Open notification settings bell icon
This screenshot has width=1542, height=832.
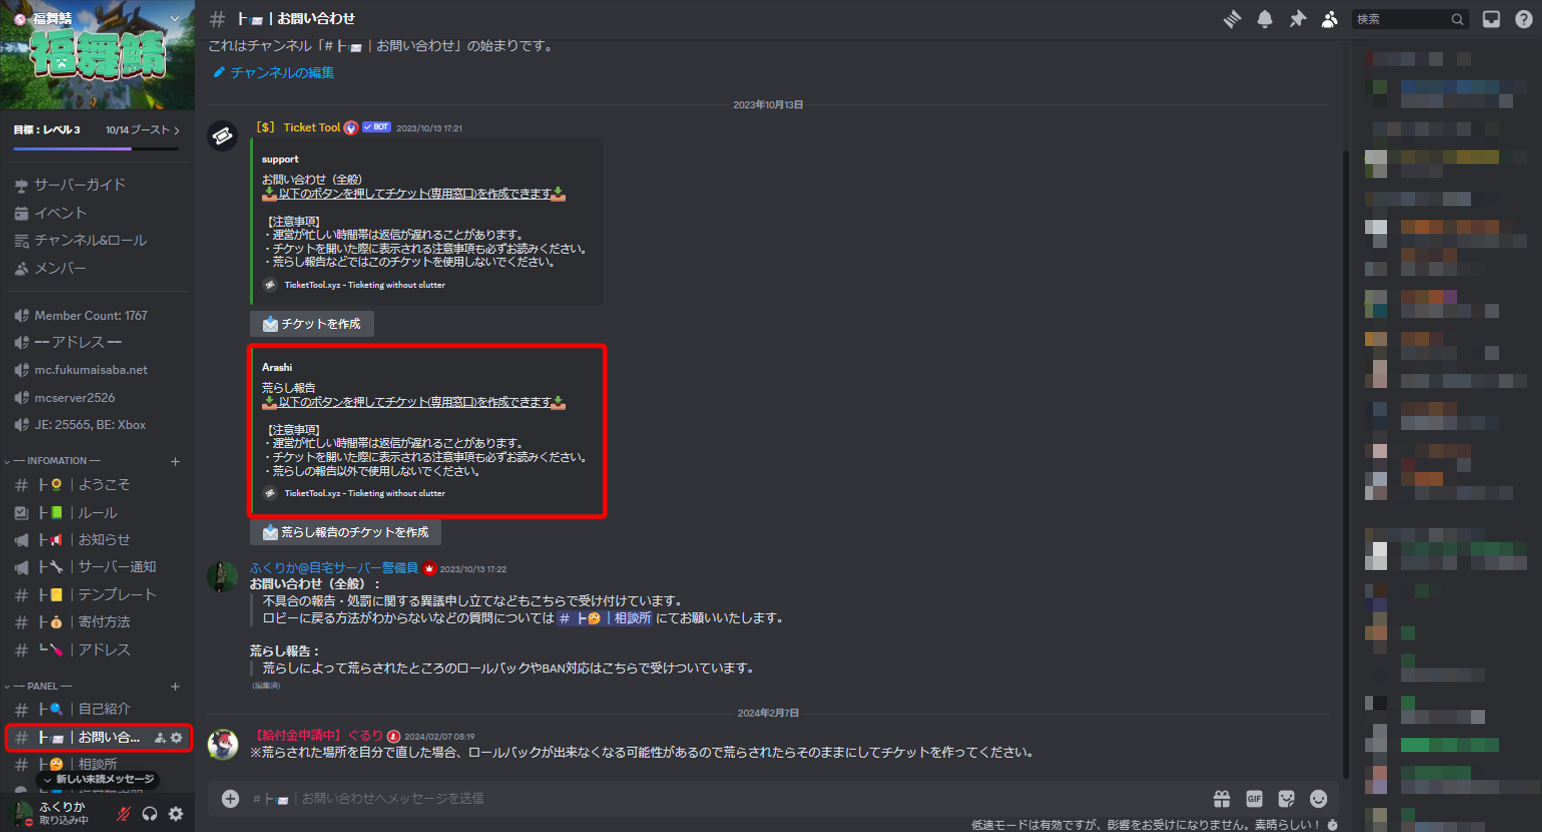1265,19
